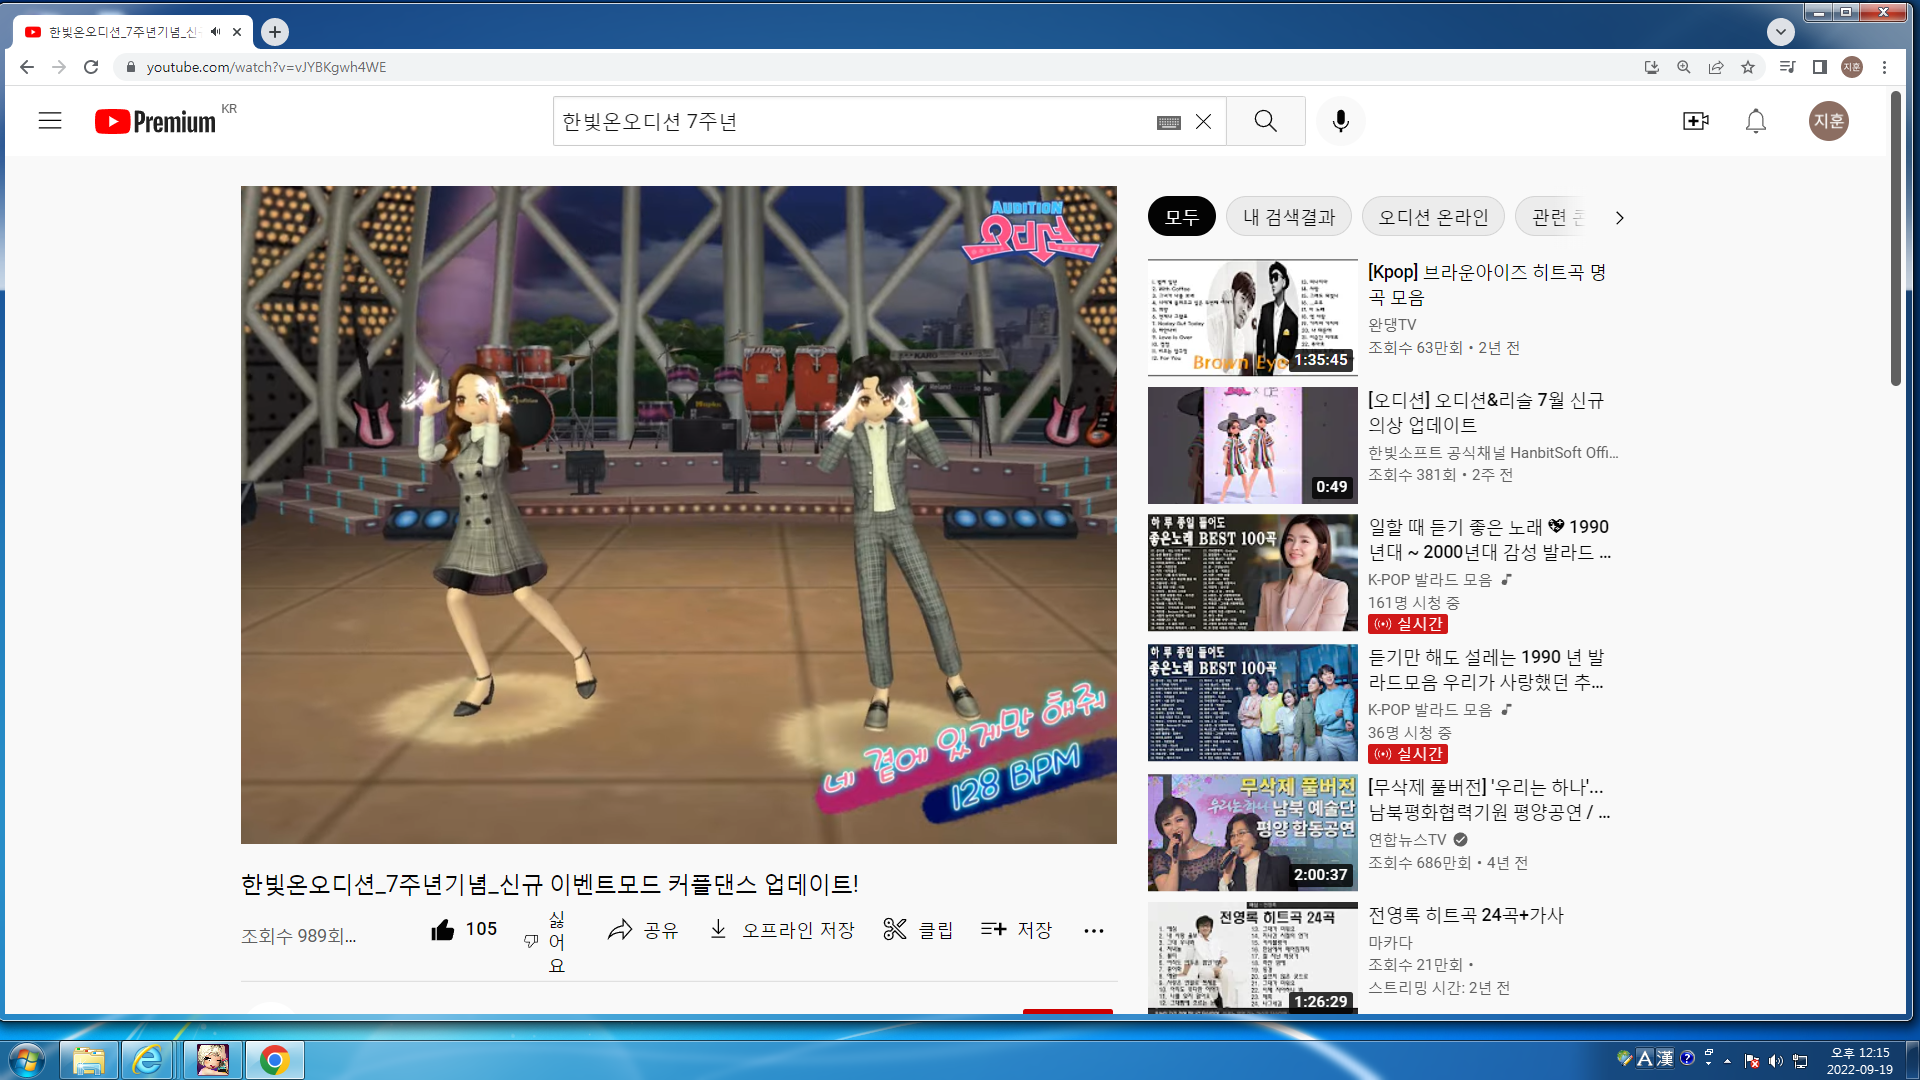1920x1080 pixels.
Task: Click the magnifier search button
Action: pos(1265,121)
